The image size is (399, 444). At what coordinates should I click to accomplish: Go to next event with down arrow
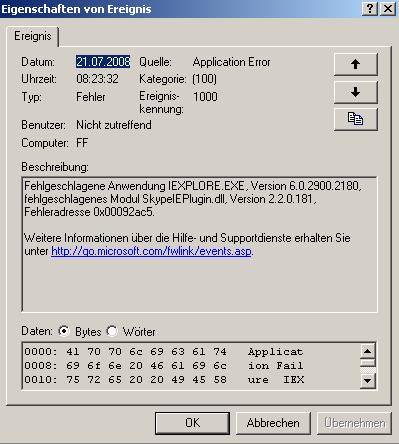pyautogui.click(x=356, y=92)
